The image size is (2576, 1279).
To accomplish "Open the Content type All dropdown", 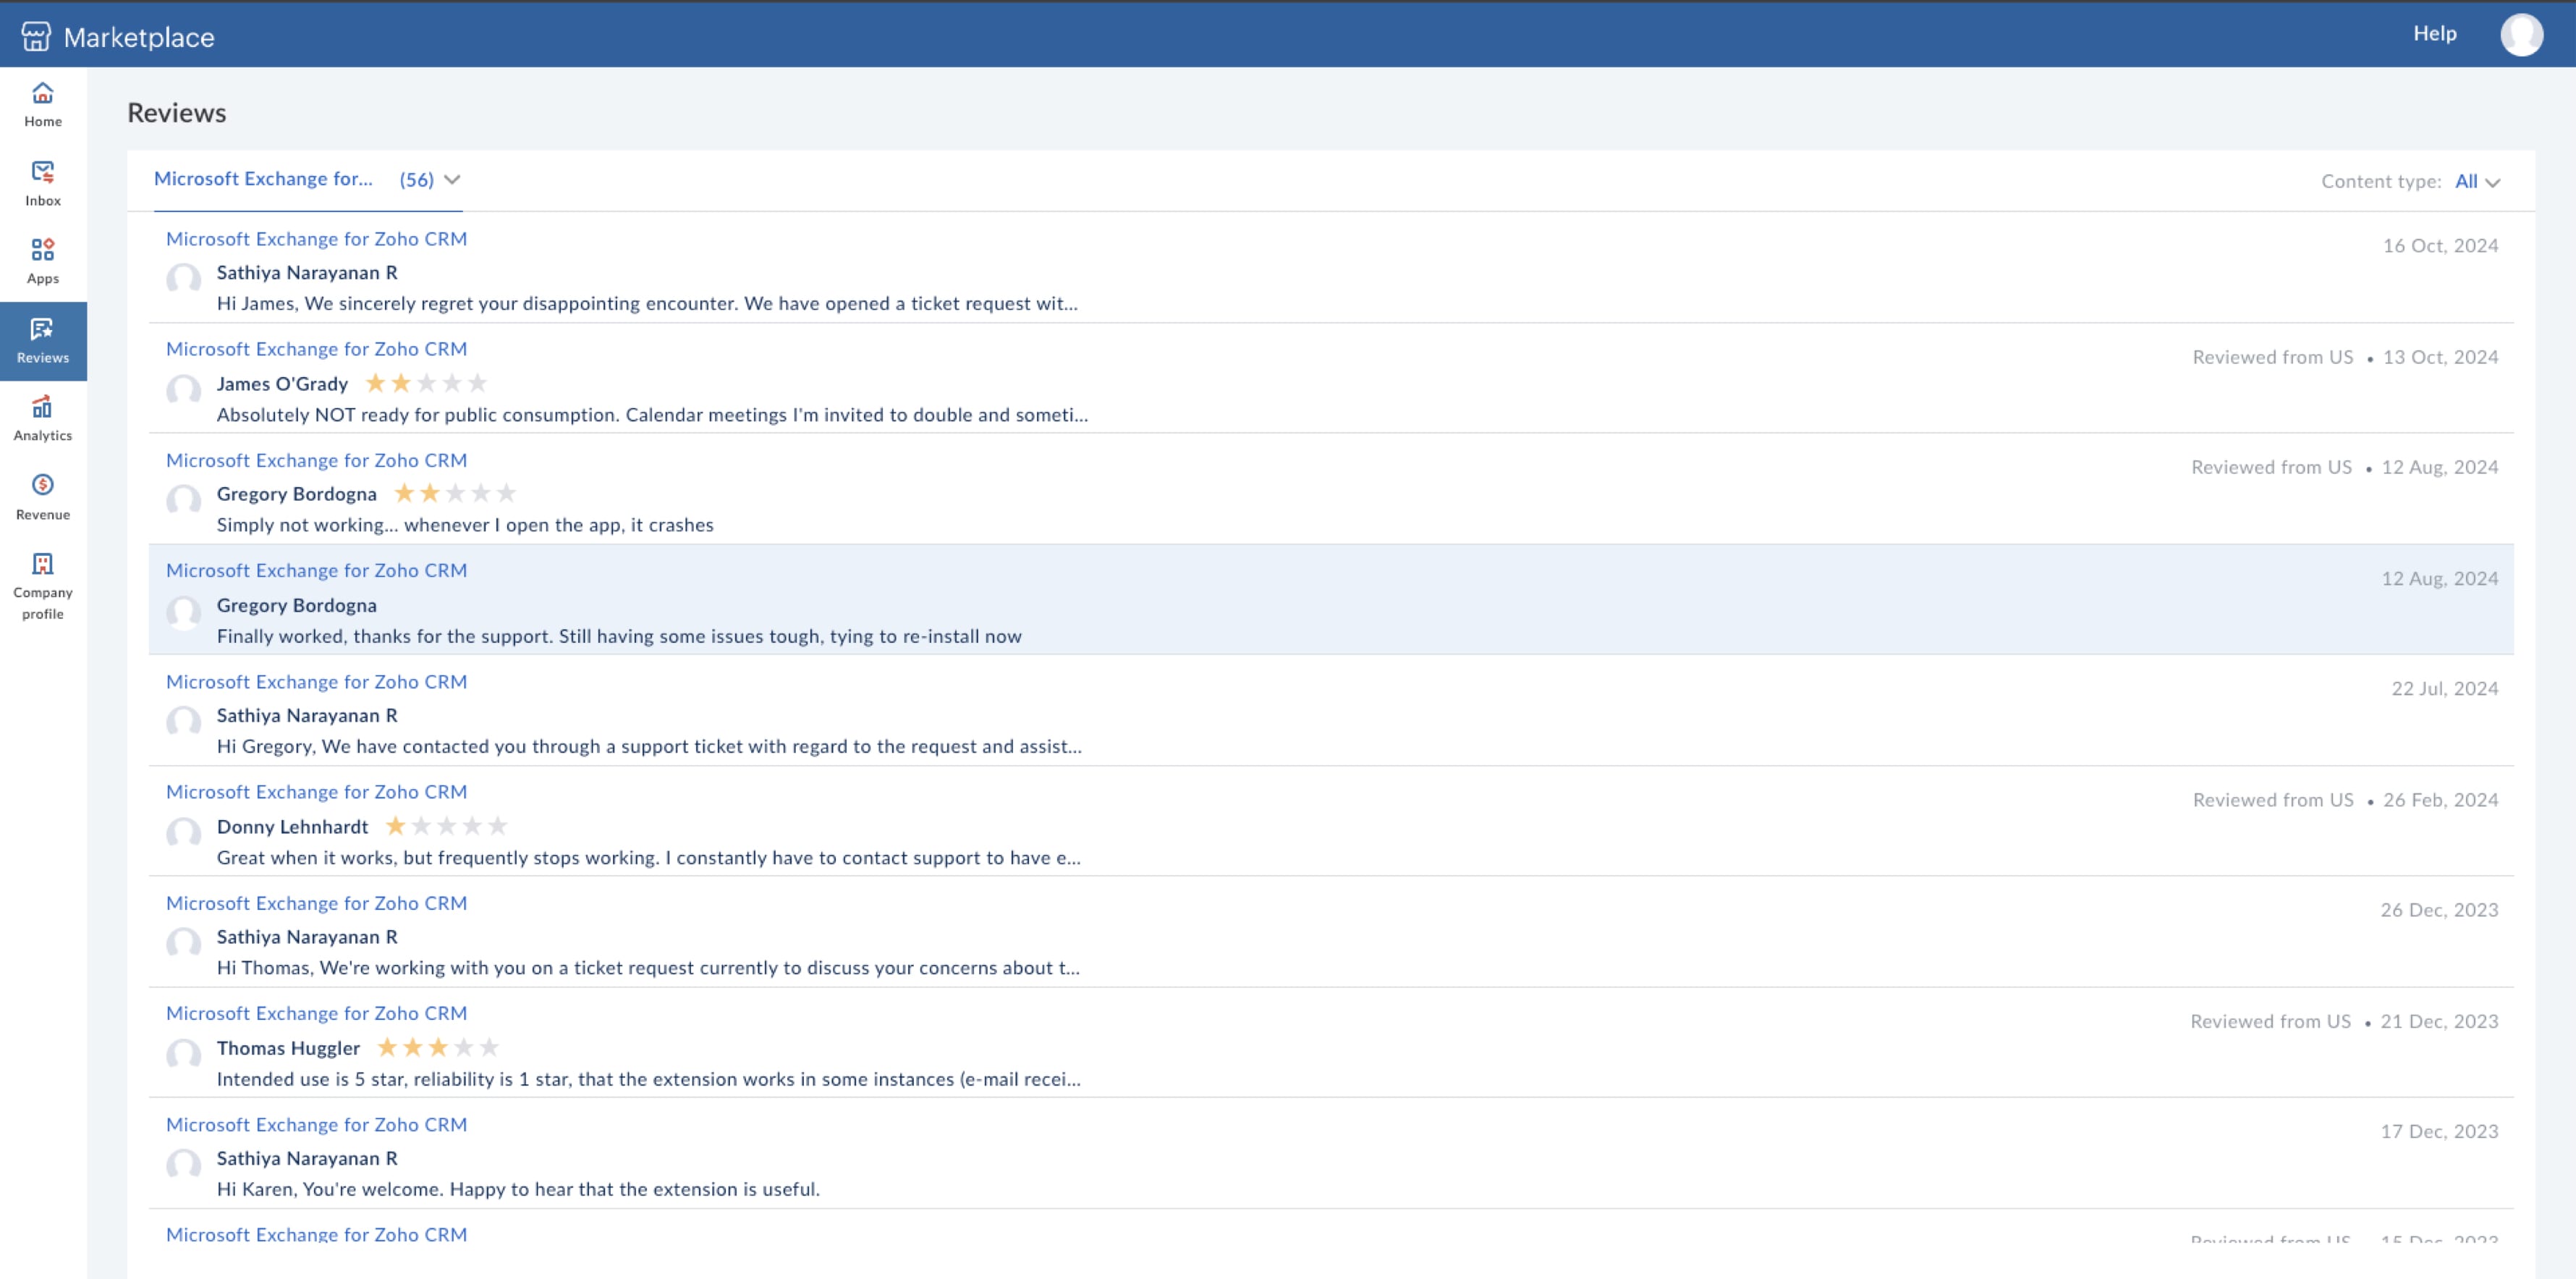I will [2477, 182].
